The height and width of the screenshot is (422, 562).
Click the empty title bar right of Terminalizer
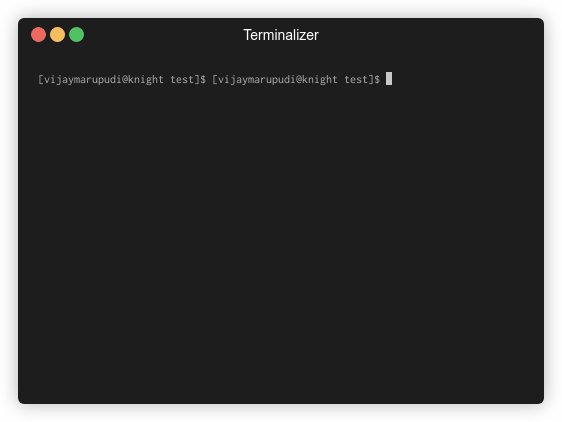(x=430, y=35)
